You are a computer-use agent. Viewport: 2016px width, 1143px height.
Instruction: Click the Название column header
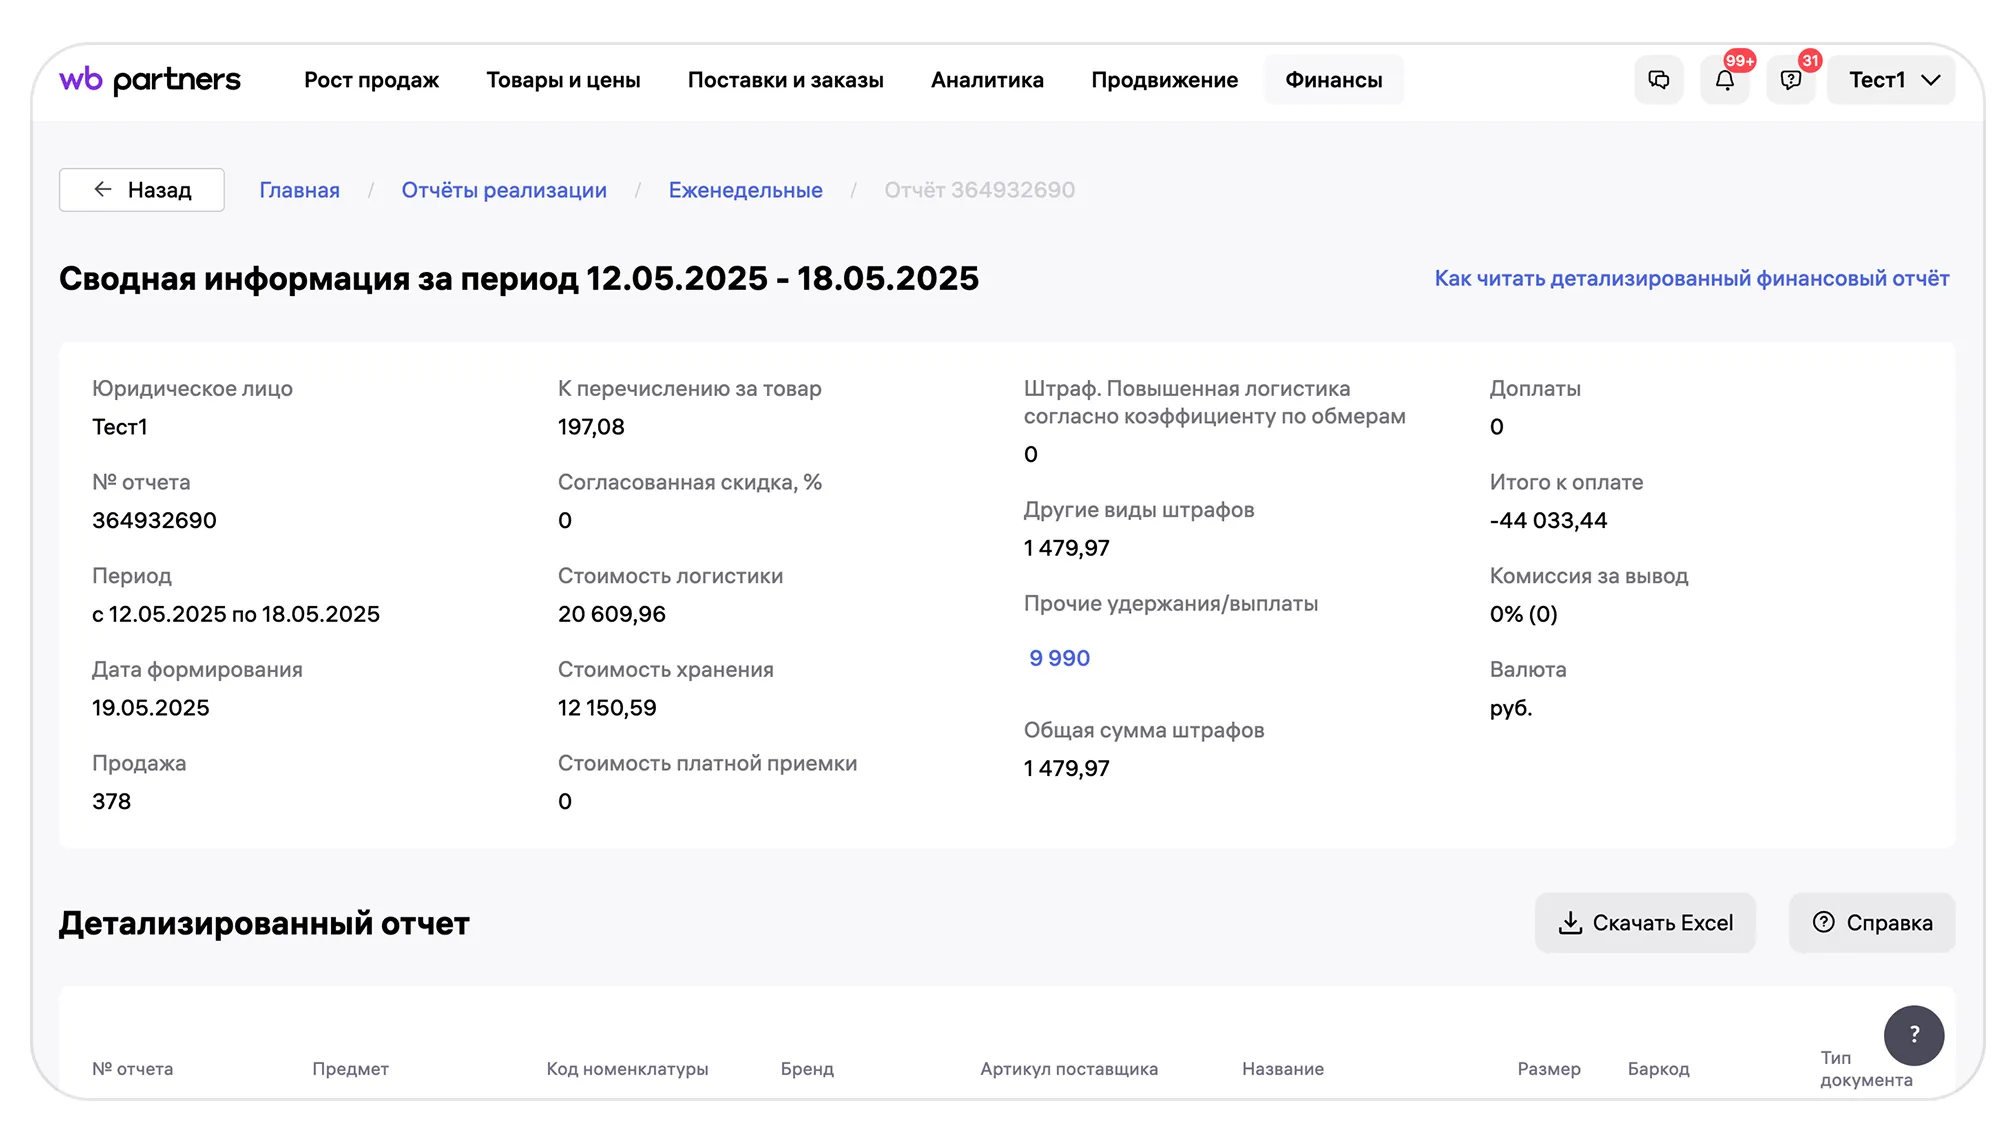[x=1283, y=1069]
